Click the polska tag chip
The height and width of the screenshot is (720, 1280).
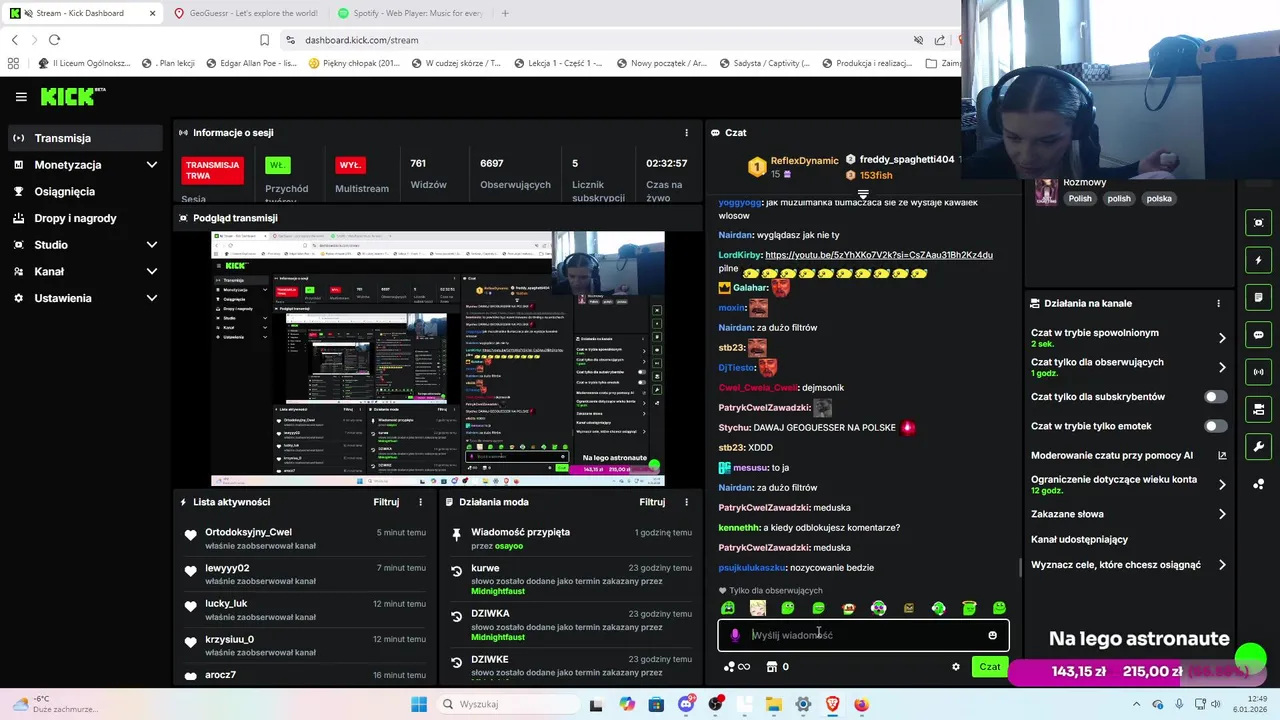(x=1159, y=198)
